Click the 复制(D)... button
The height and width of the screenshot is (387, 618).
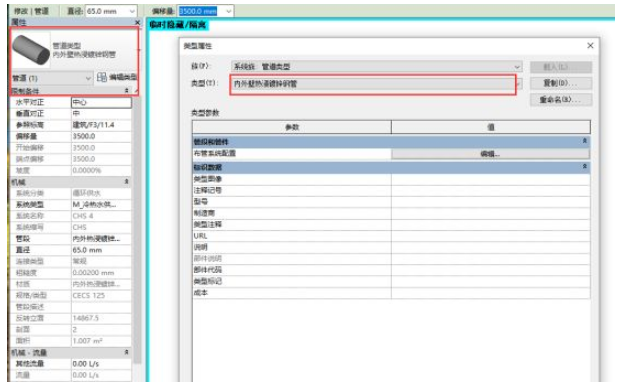point(561,83)
